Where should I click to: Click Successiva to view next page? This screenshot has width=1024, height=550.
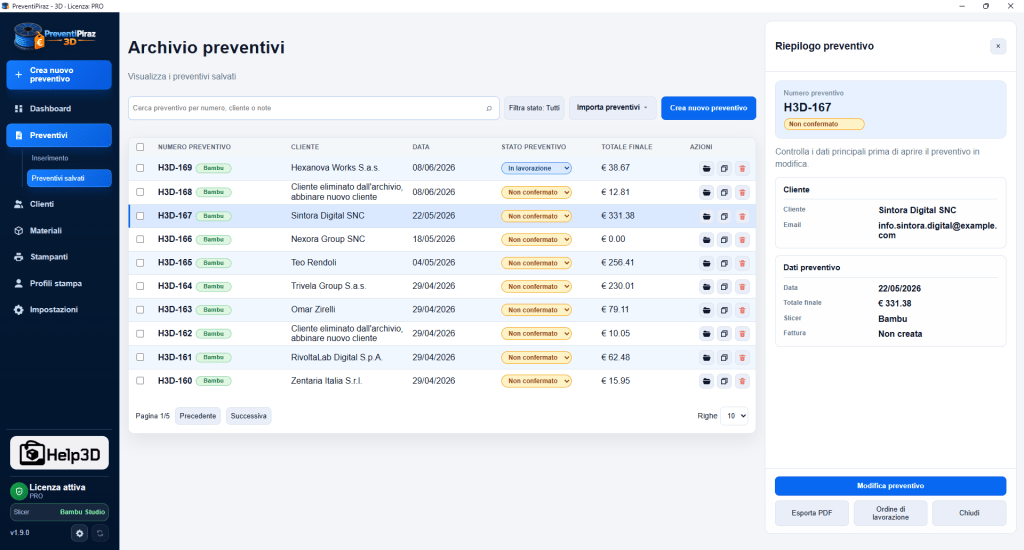(248, 416)
